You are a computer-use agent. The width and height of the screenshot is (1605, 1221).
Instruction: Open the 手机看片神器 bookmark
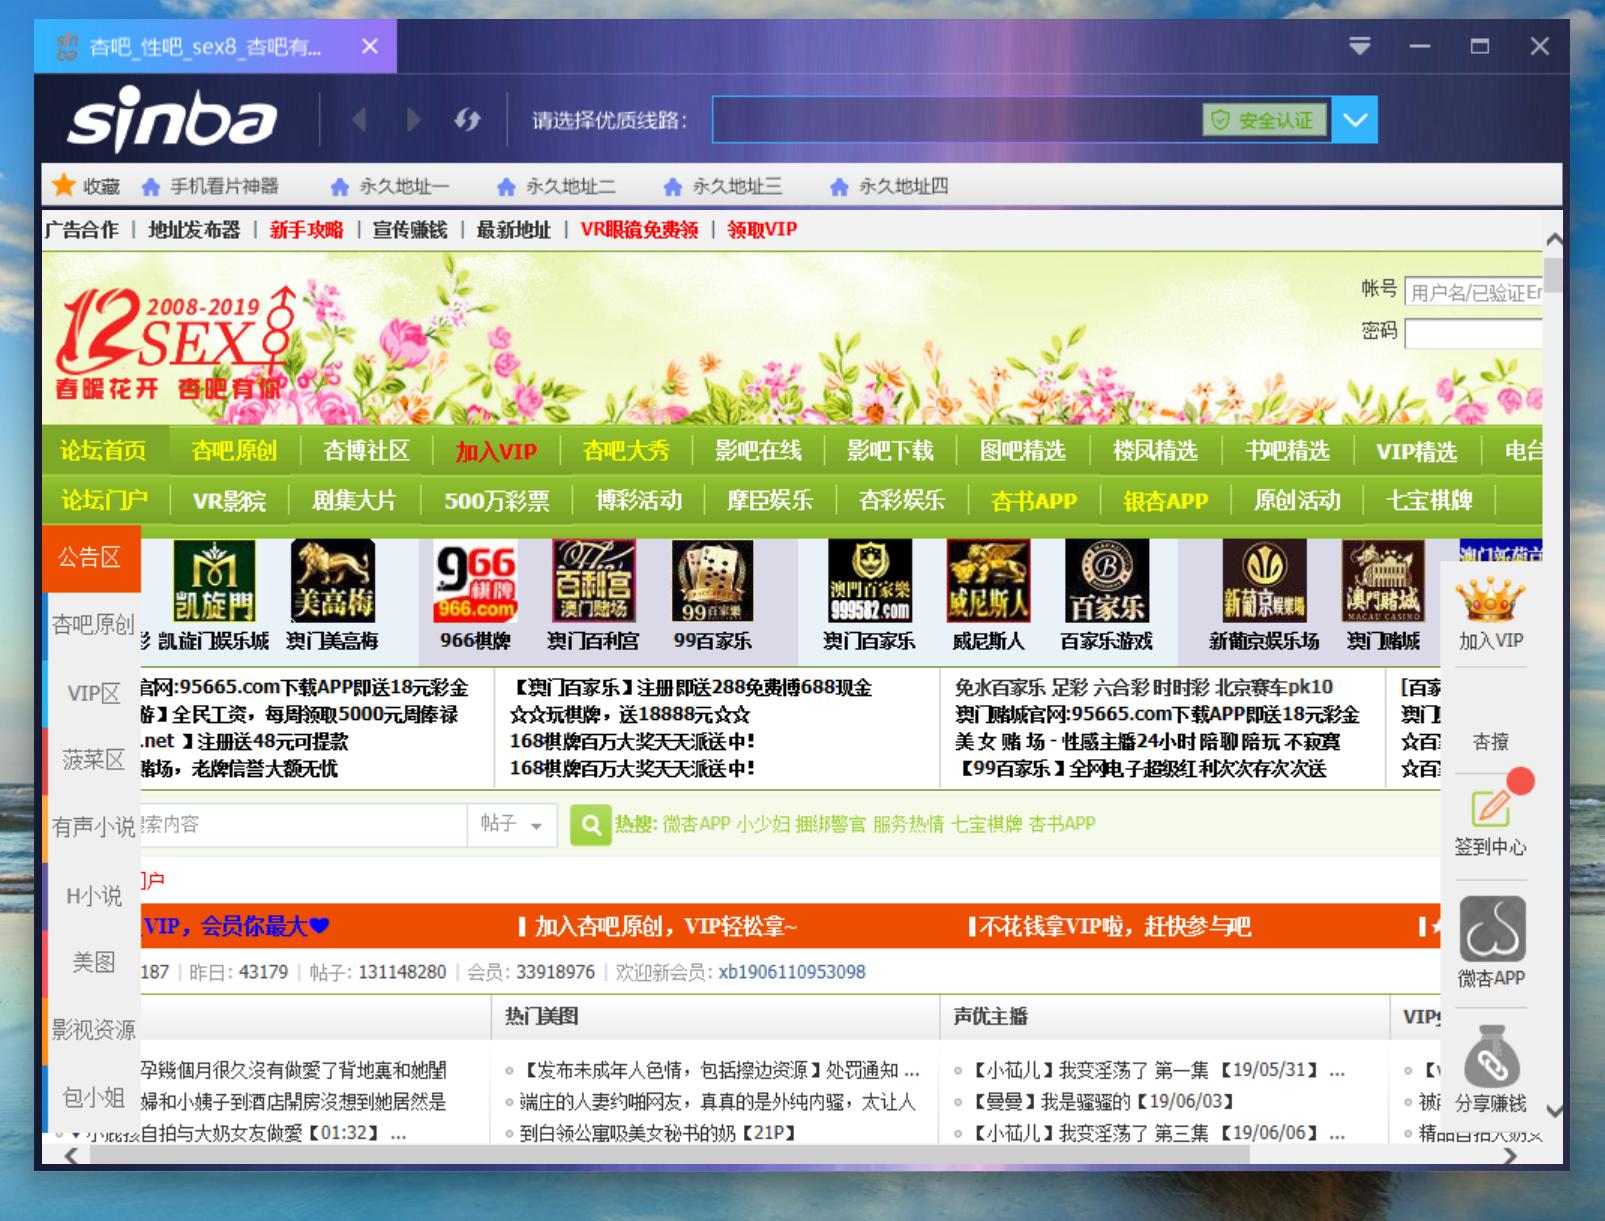210,186
